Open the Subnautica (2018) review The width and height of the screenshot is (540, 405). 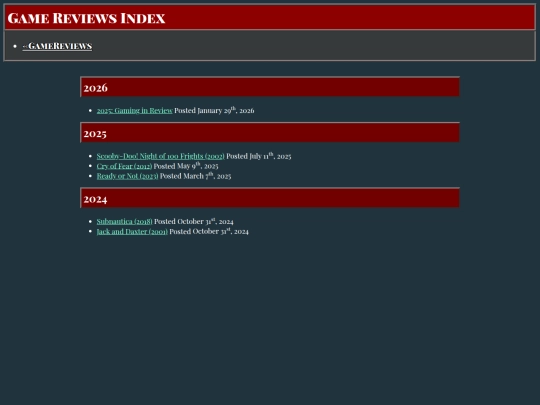[124, 221]
